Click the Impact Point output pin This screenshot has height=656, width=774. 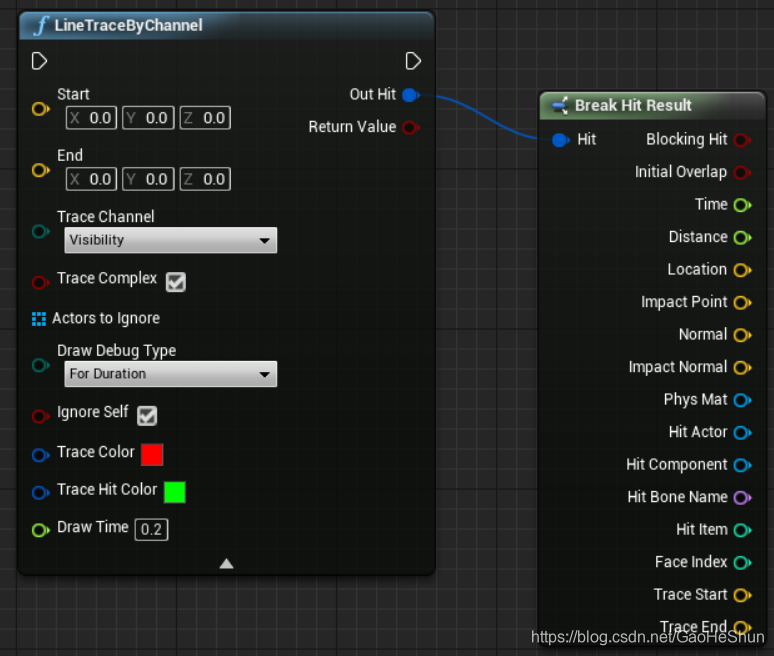742,303
